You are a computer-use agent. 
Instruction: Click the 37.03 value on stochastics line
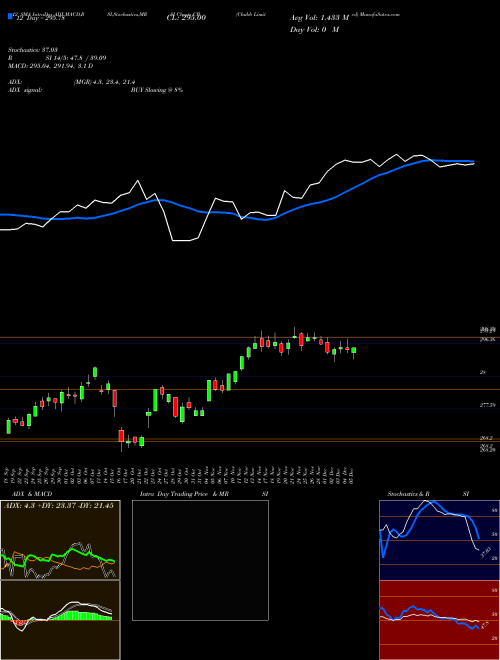tap(485, 553)
